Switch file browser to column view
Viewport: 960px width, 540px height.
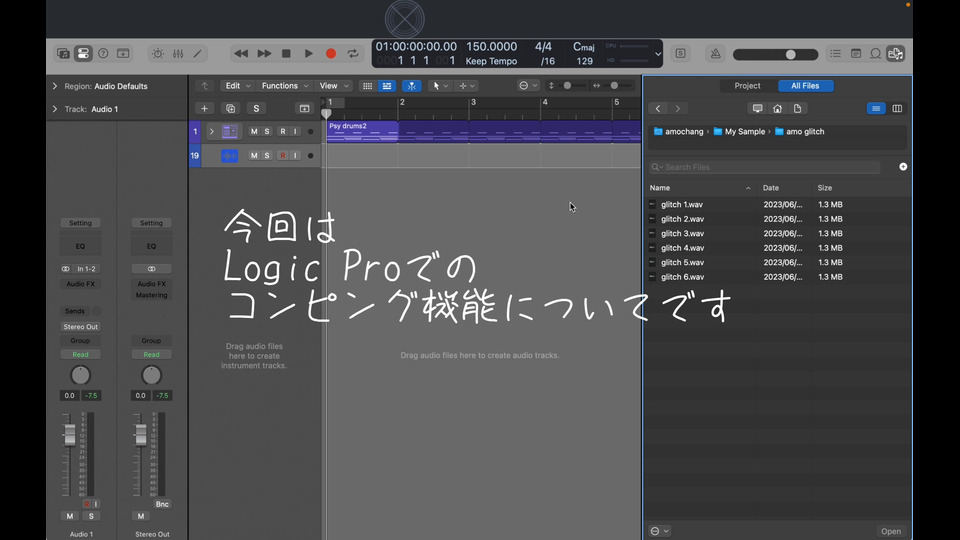tap(897, 108)
